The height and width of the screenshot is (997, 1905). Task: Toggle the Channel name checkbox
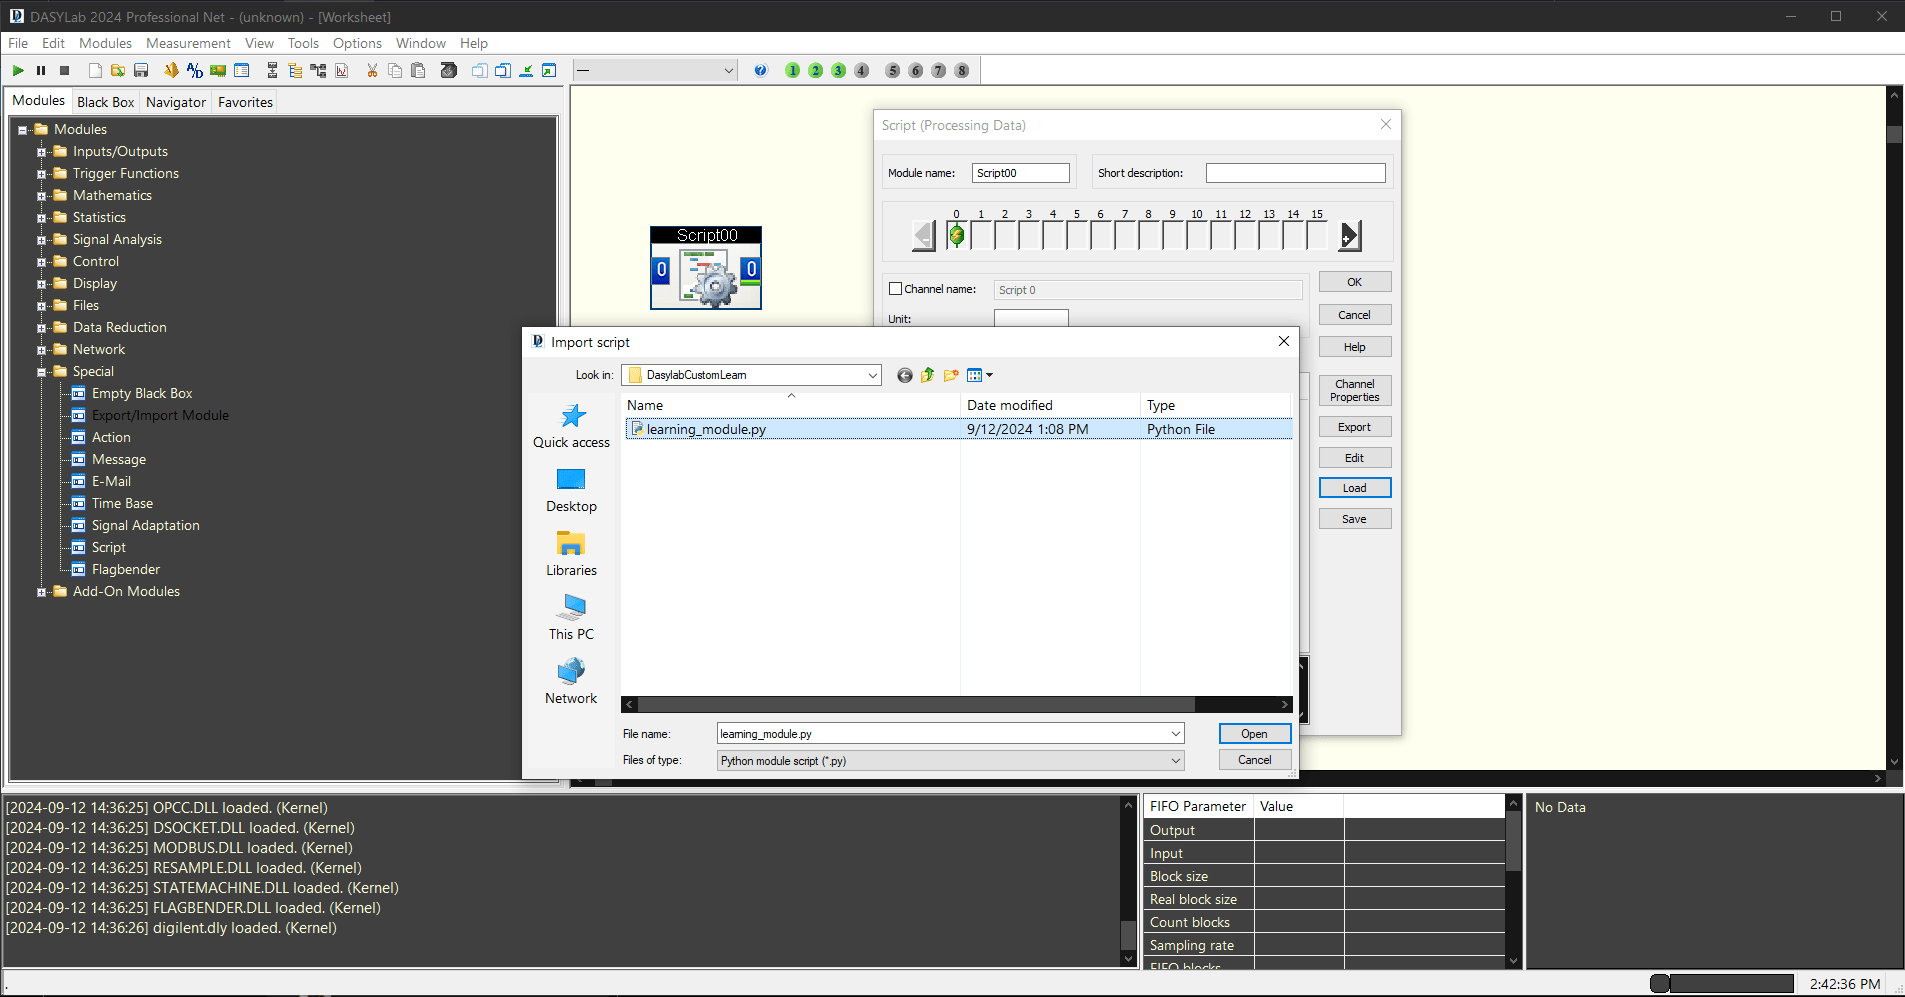tap(896, 289)
